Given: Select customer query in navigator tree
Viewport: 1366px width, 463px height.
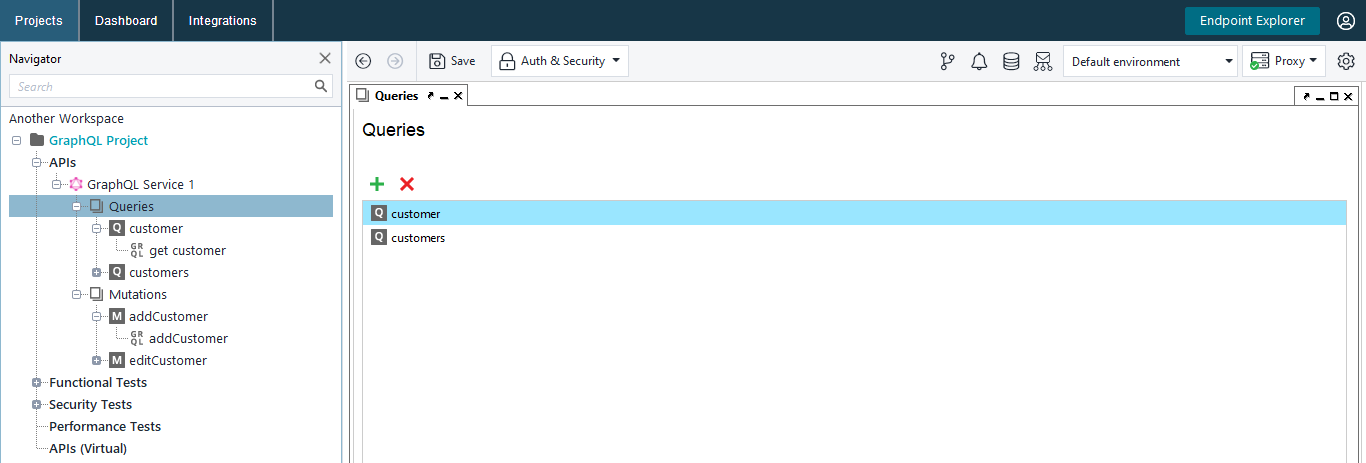Looking at the screenshot, I should pos(156,228).
